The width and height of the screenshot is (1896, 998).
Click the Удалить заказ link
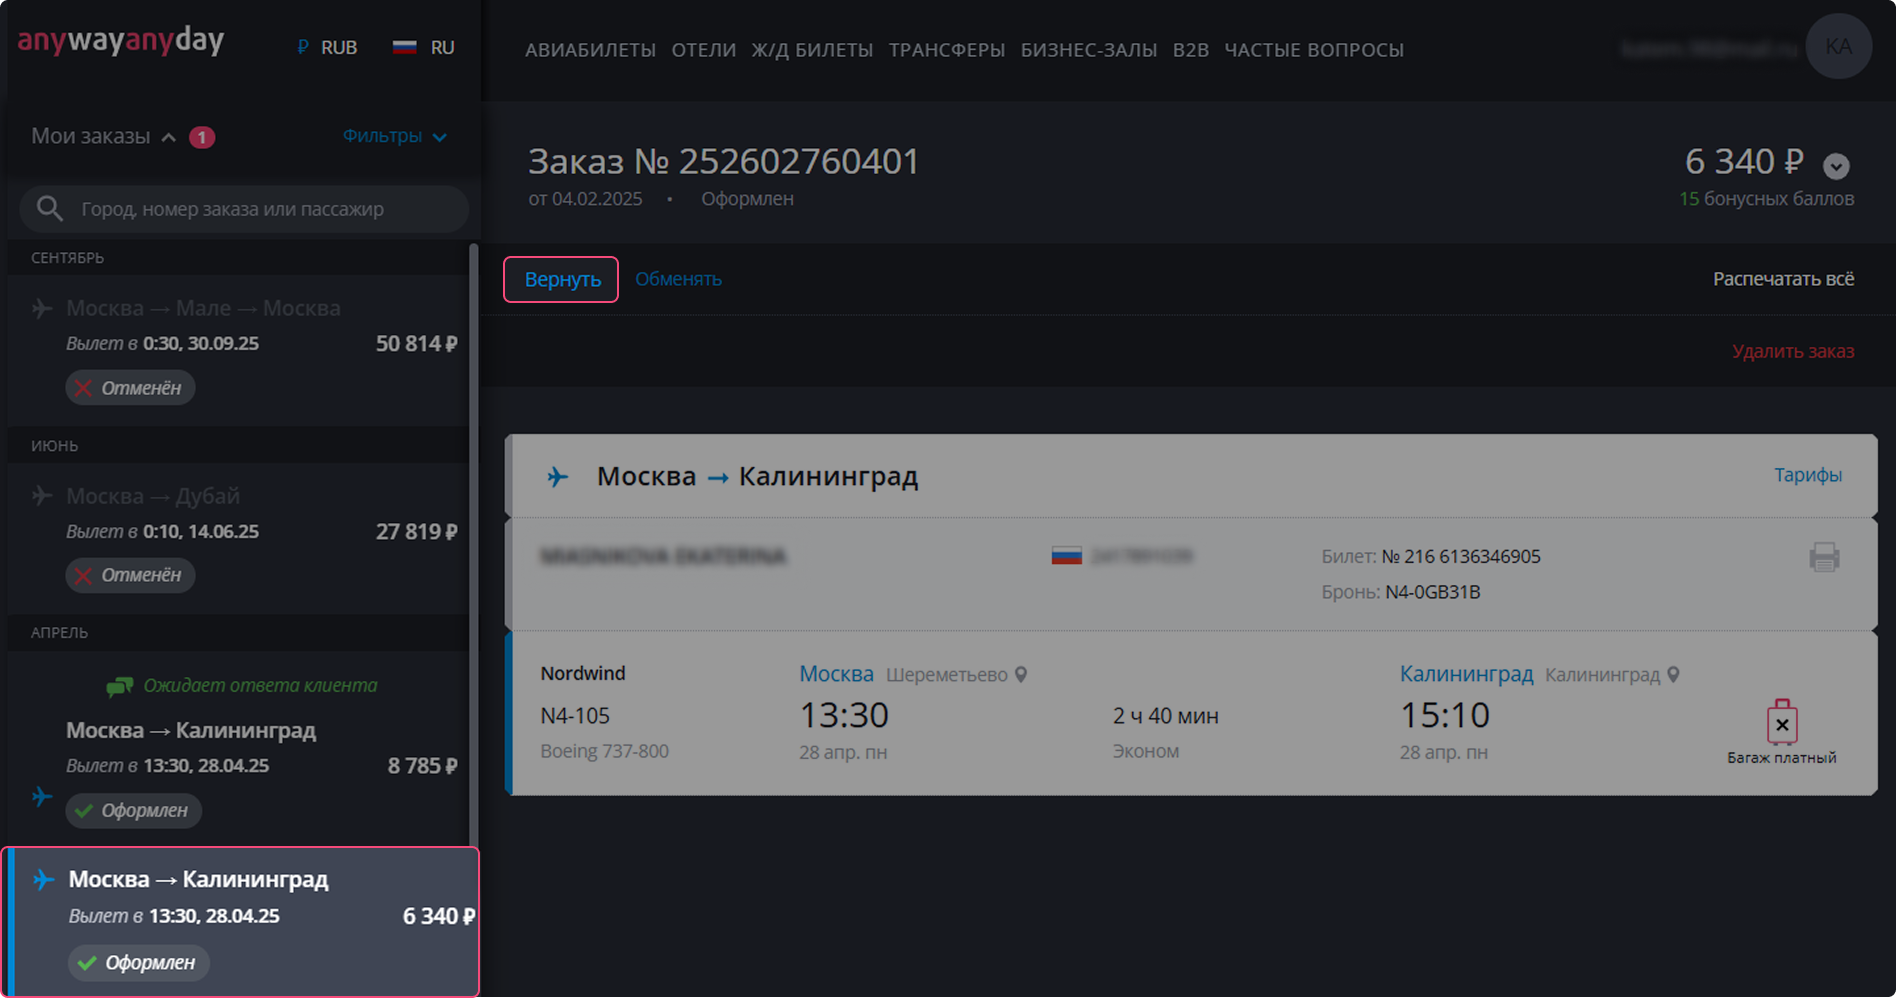point(1792,351)
